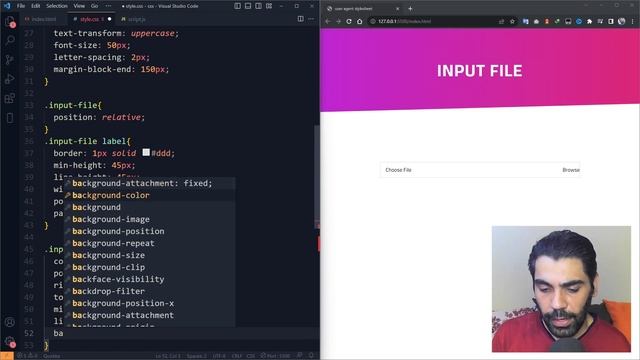640x360 pixels.
Task: Open editor More Actions ellipsis
Action: [x=311, y=19]
